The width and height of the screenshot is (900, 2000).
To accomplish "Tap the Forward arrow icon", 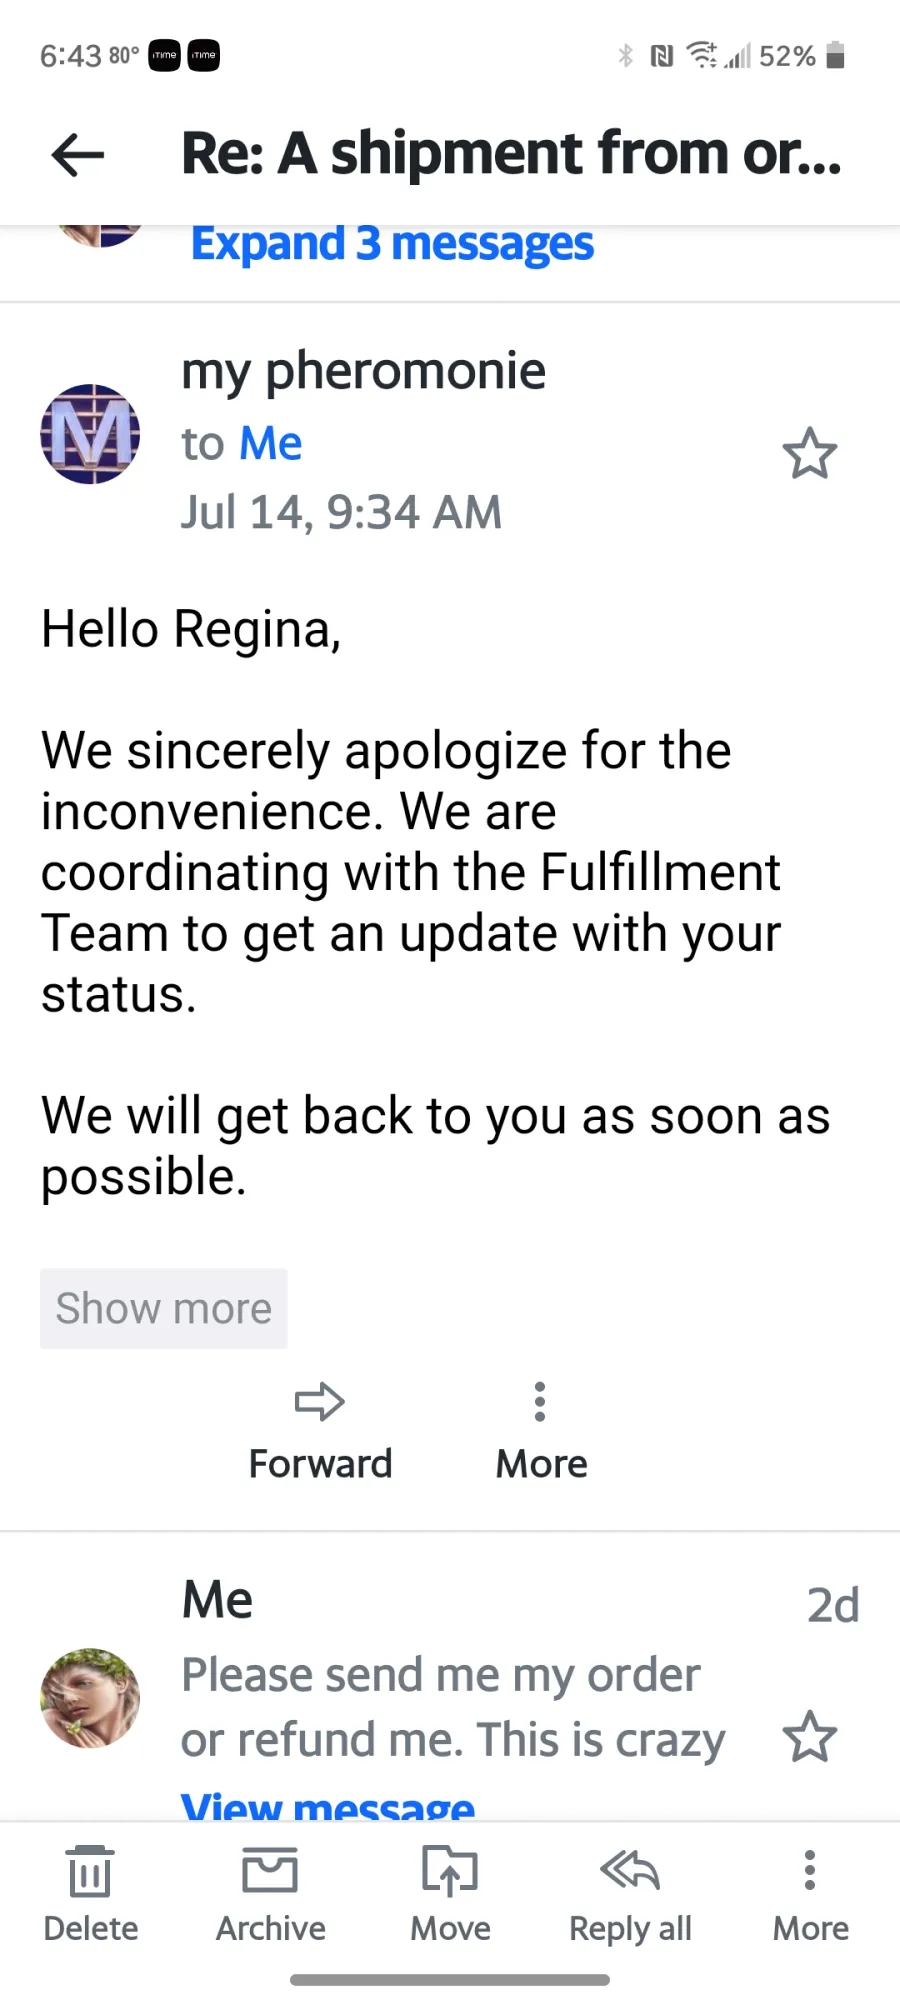I will point(320,1401).
